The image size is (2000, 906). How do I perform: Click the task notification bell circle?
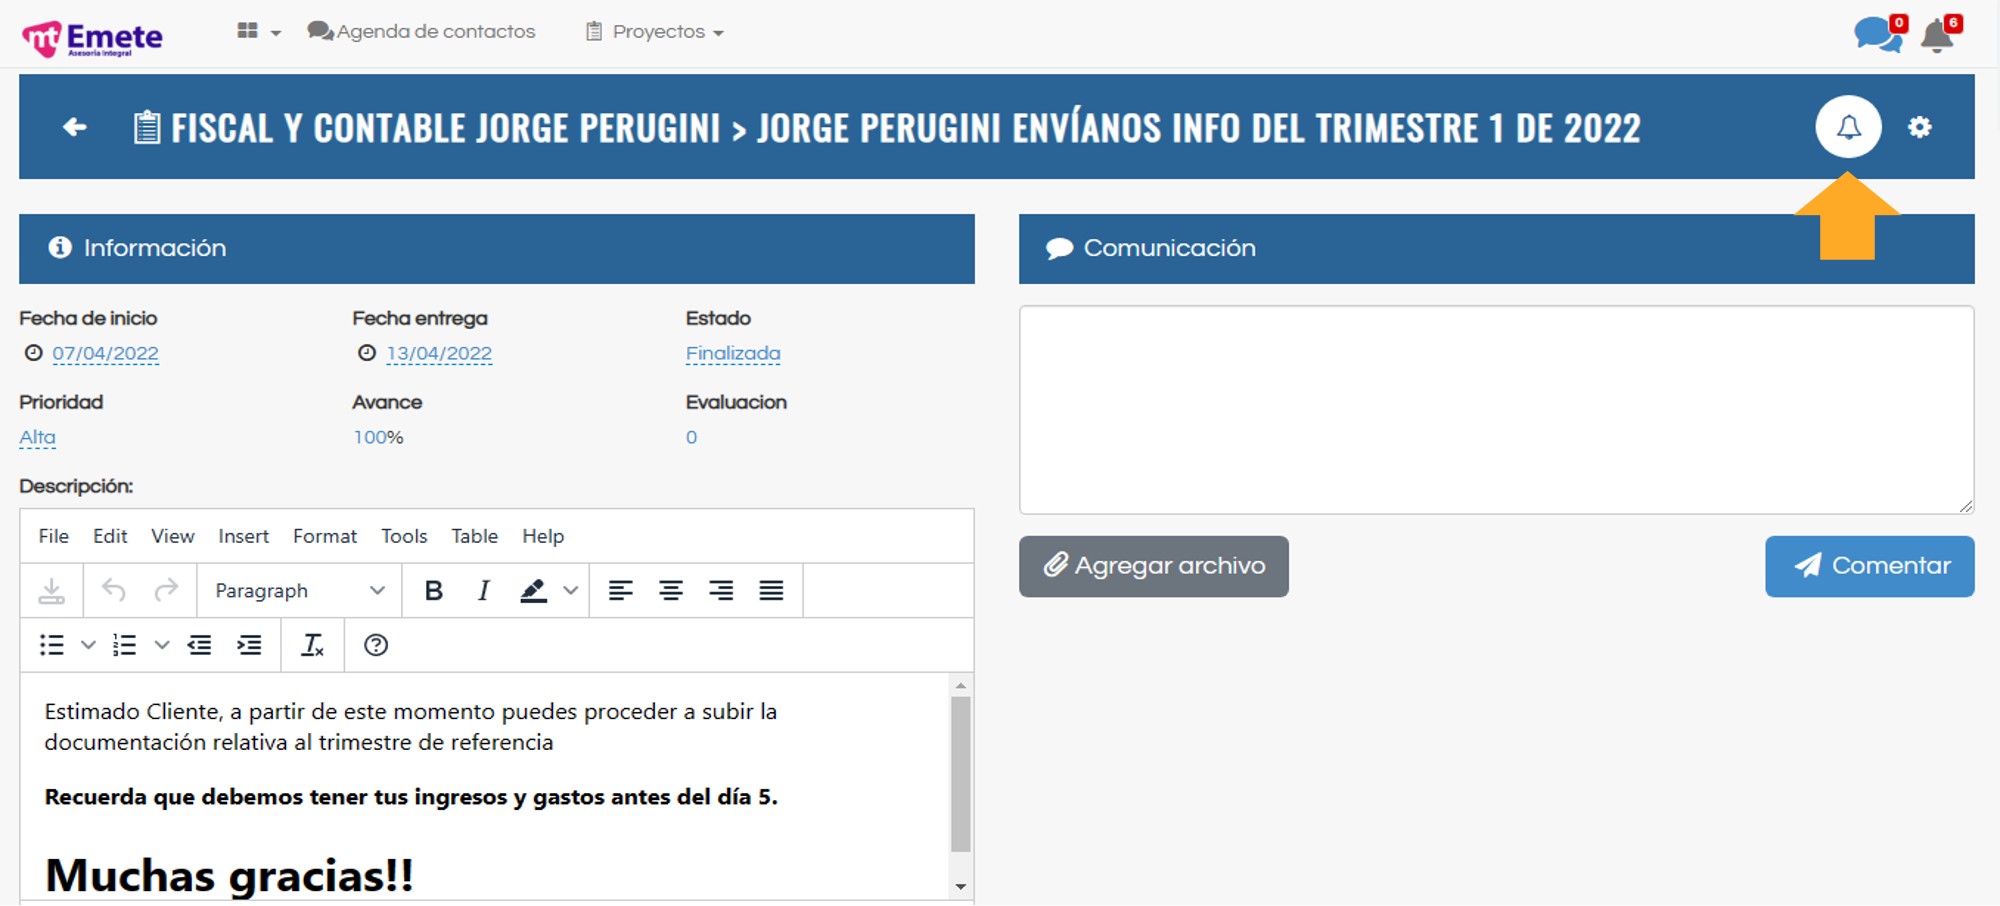tap(1848, 127)
